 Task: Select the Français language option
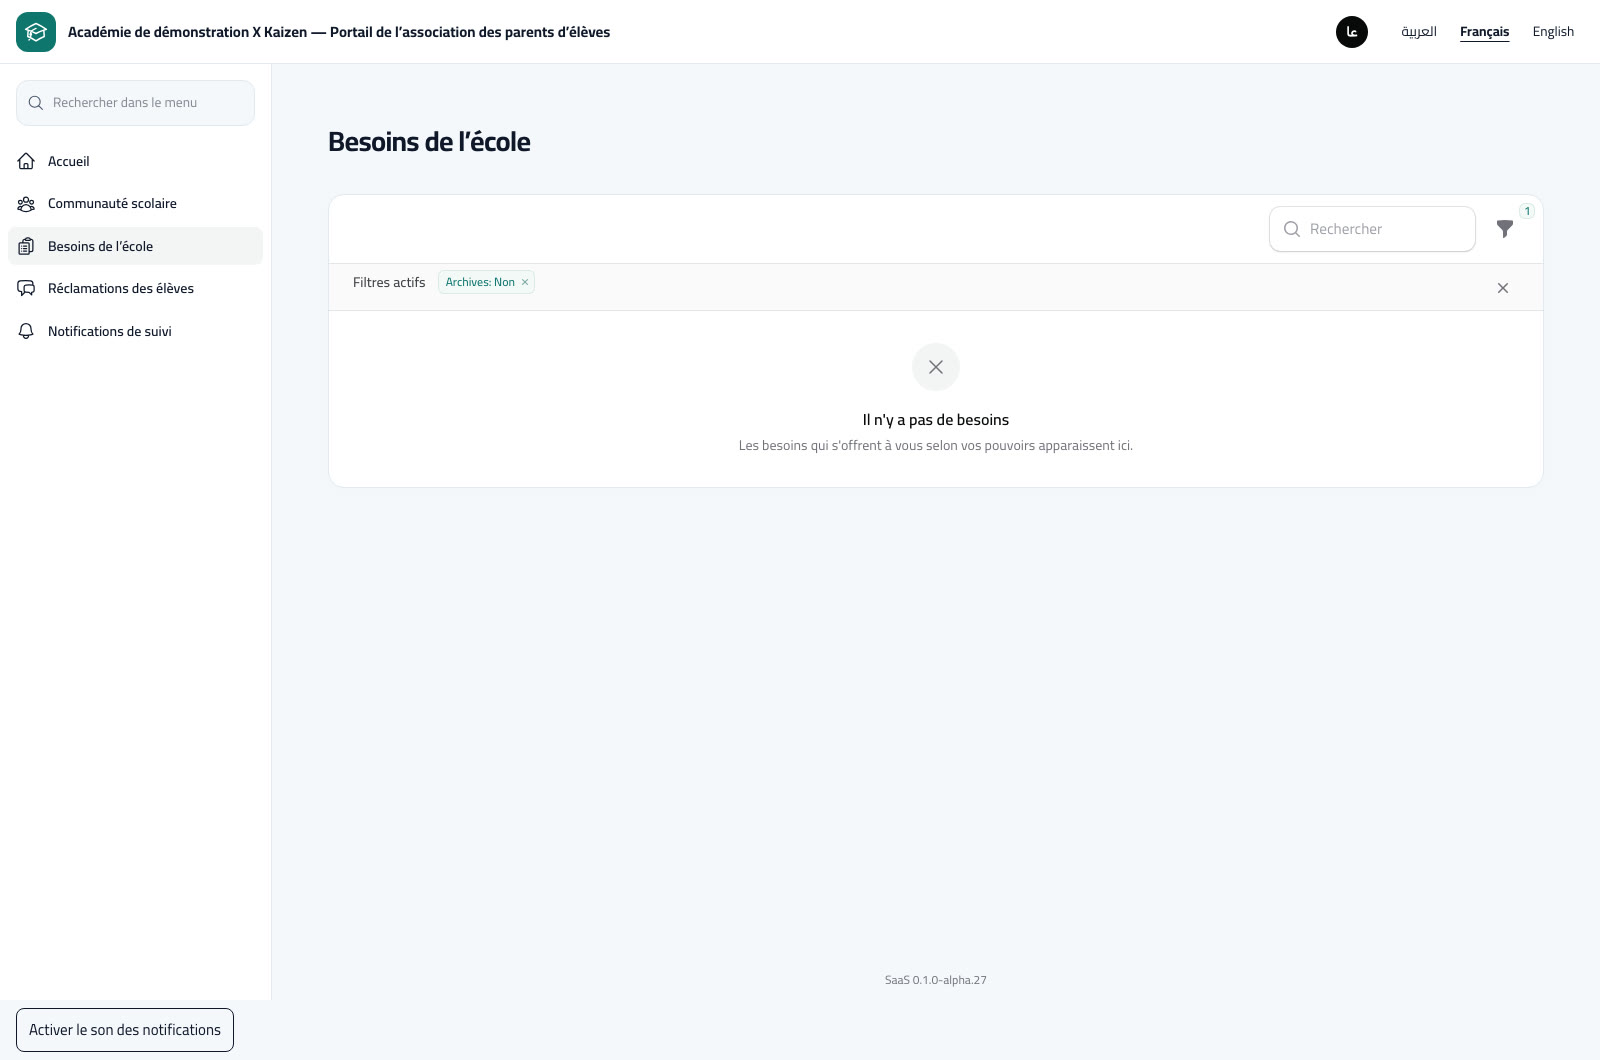(1484, 32)
